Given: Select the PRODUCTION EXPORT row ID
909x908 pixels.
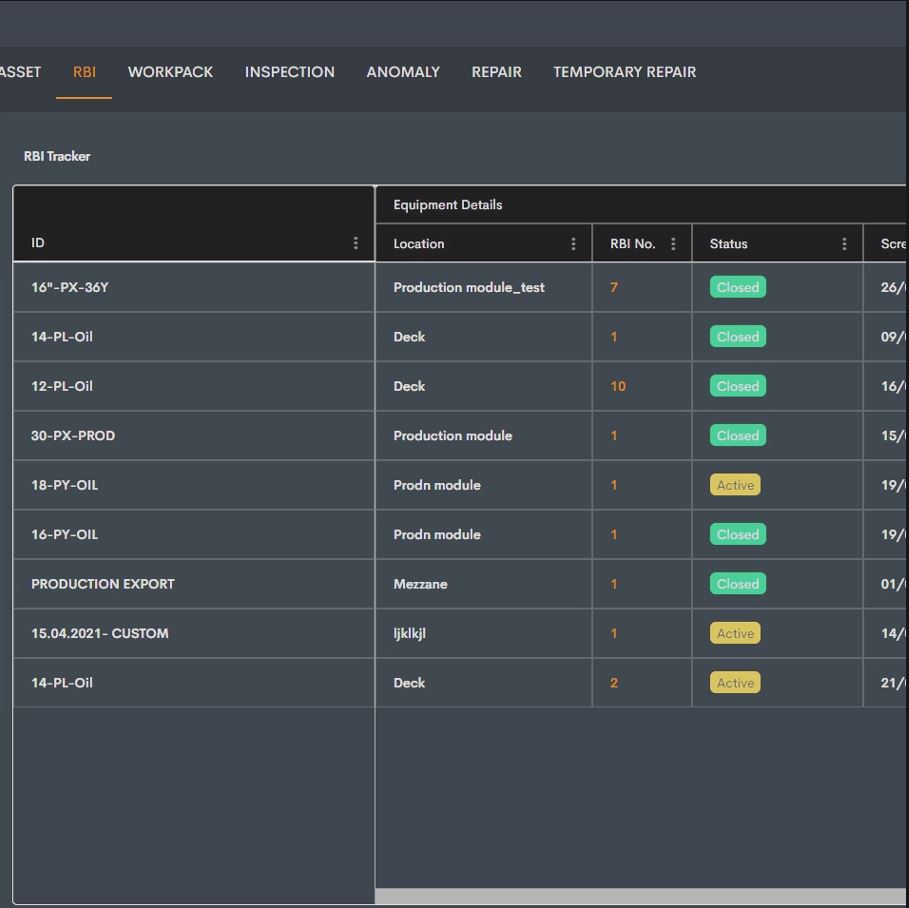Looking at the screenshot, I should pos(103,584).
